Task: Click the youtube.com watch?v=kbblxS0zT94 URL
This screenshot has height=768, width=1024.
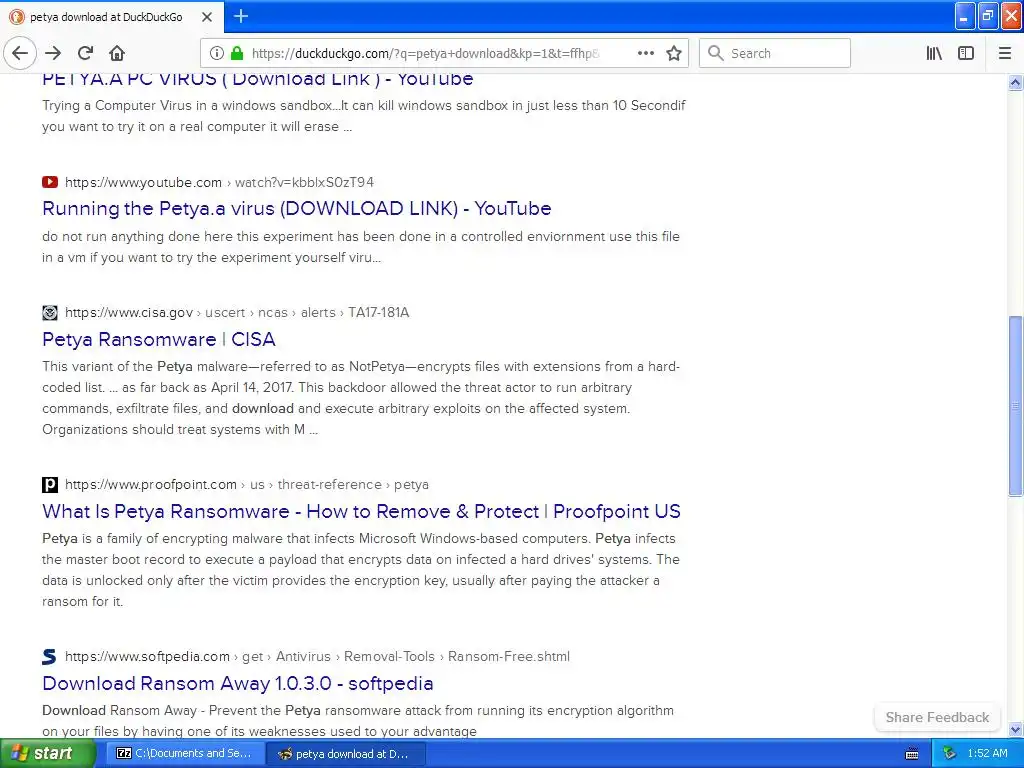Action: [219, 182]
